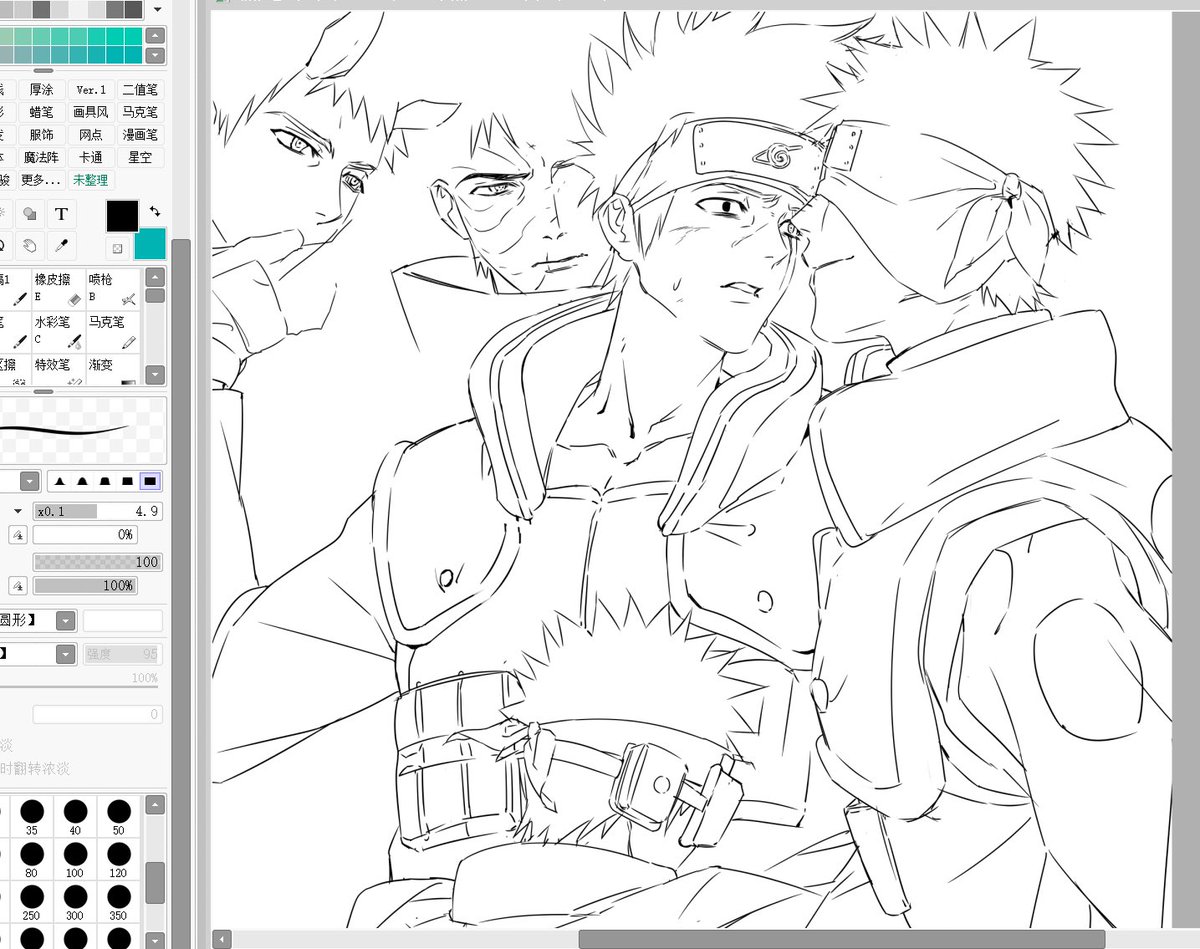1200x949 pixels.
Task: Open the 画具风 brush group
Action: [91, 112]
